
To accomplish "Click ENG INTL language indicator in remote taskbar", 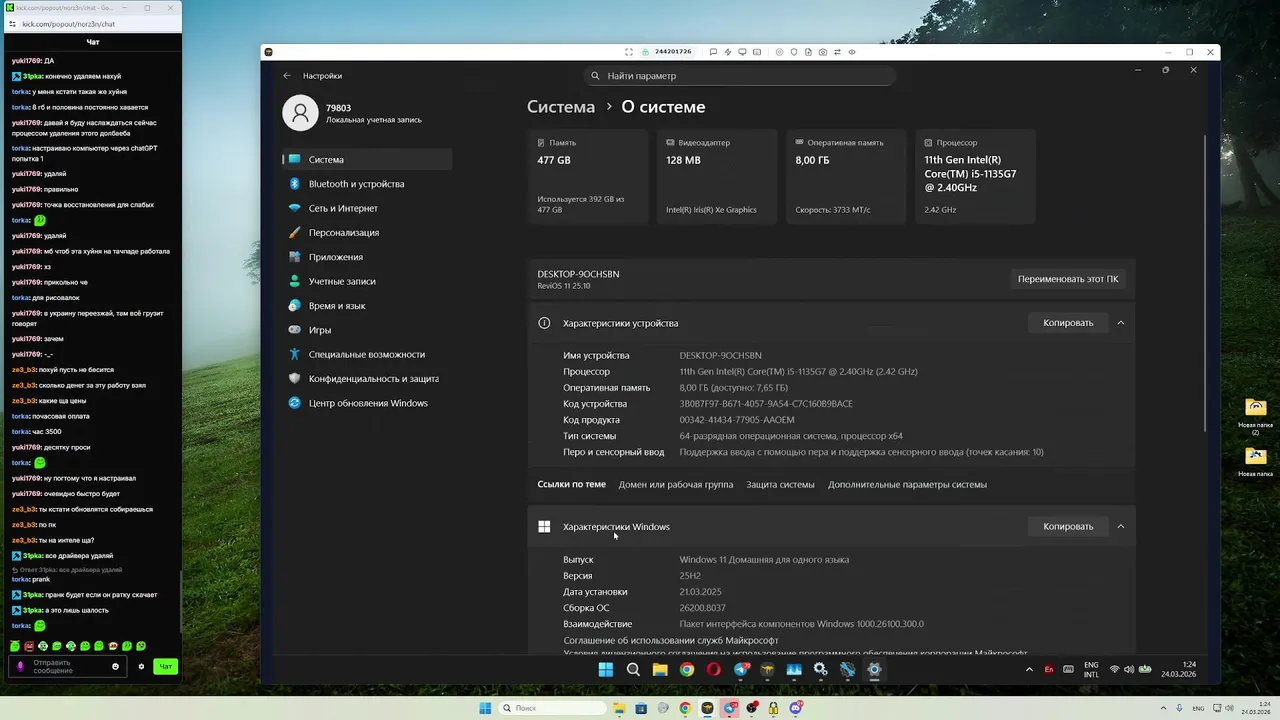I will pyautogui.click(x=1091, y=669).
